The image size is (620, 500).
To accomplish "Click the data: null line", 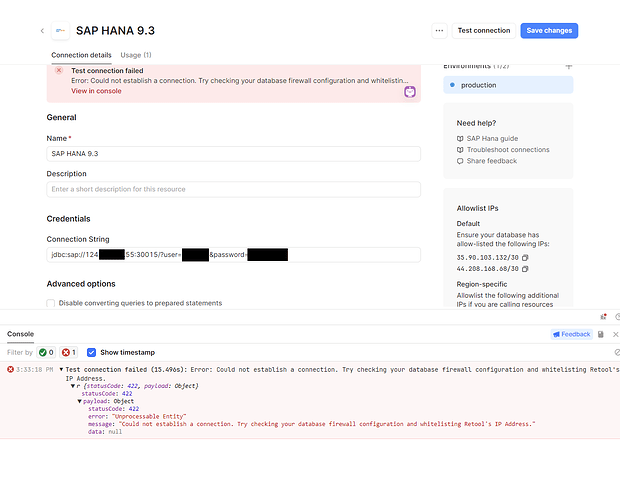I will coord(105,432).
